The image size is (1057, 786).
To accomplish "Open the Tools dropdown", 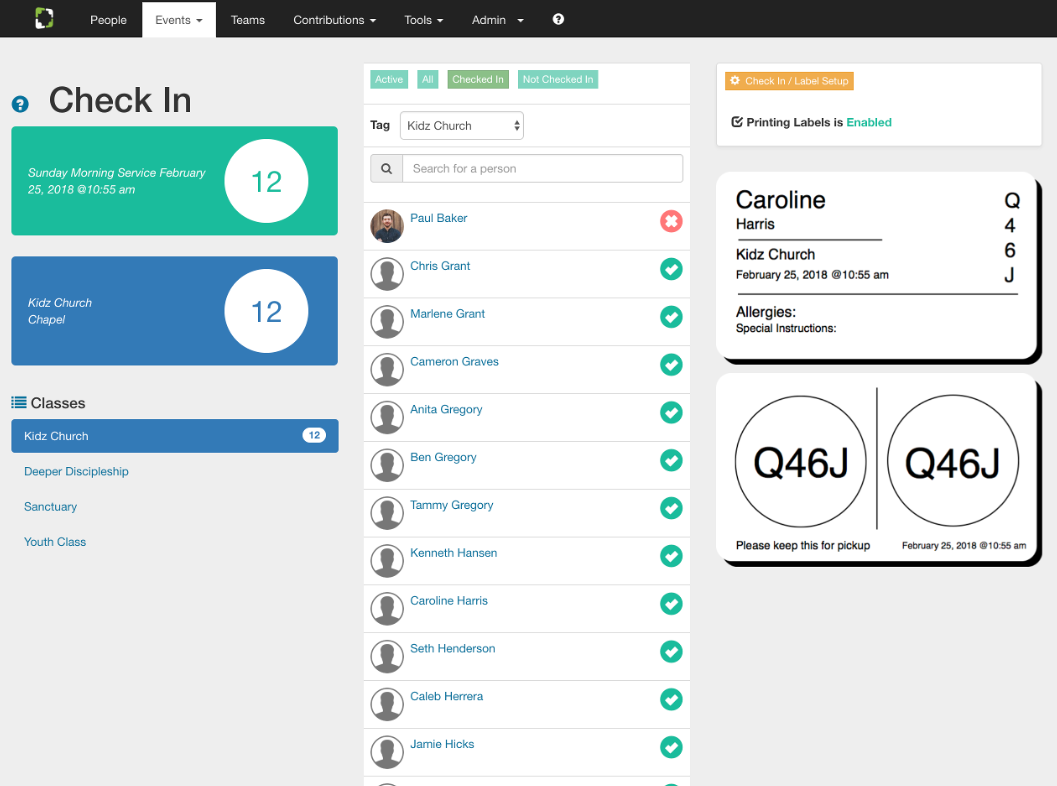I will pyautogui.click(x=423, y=20).
